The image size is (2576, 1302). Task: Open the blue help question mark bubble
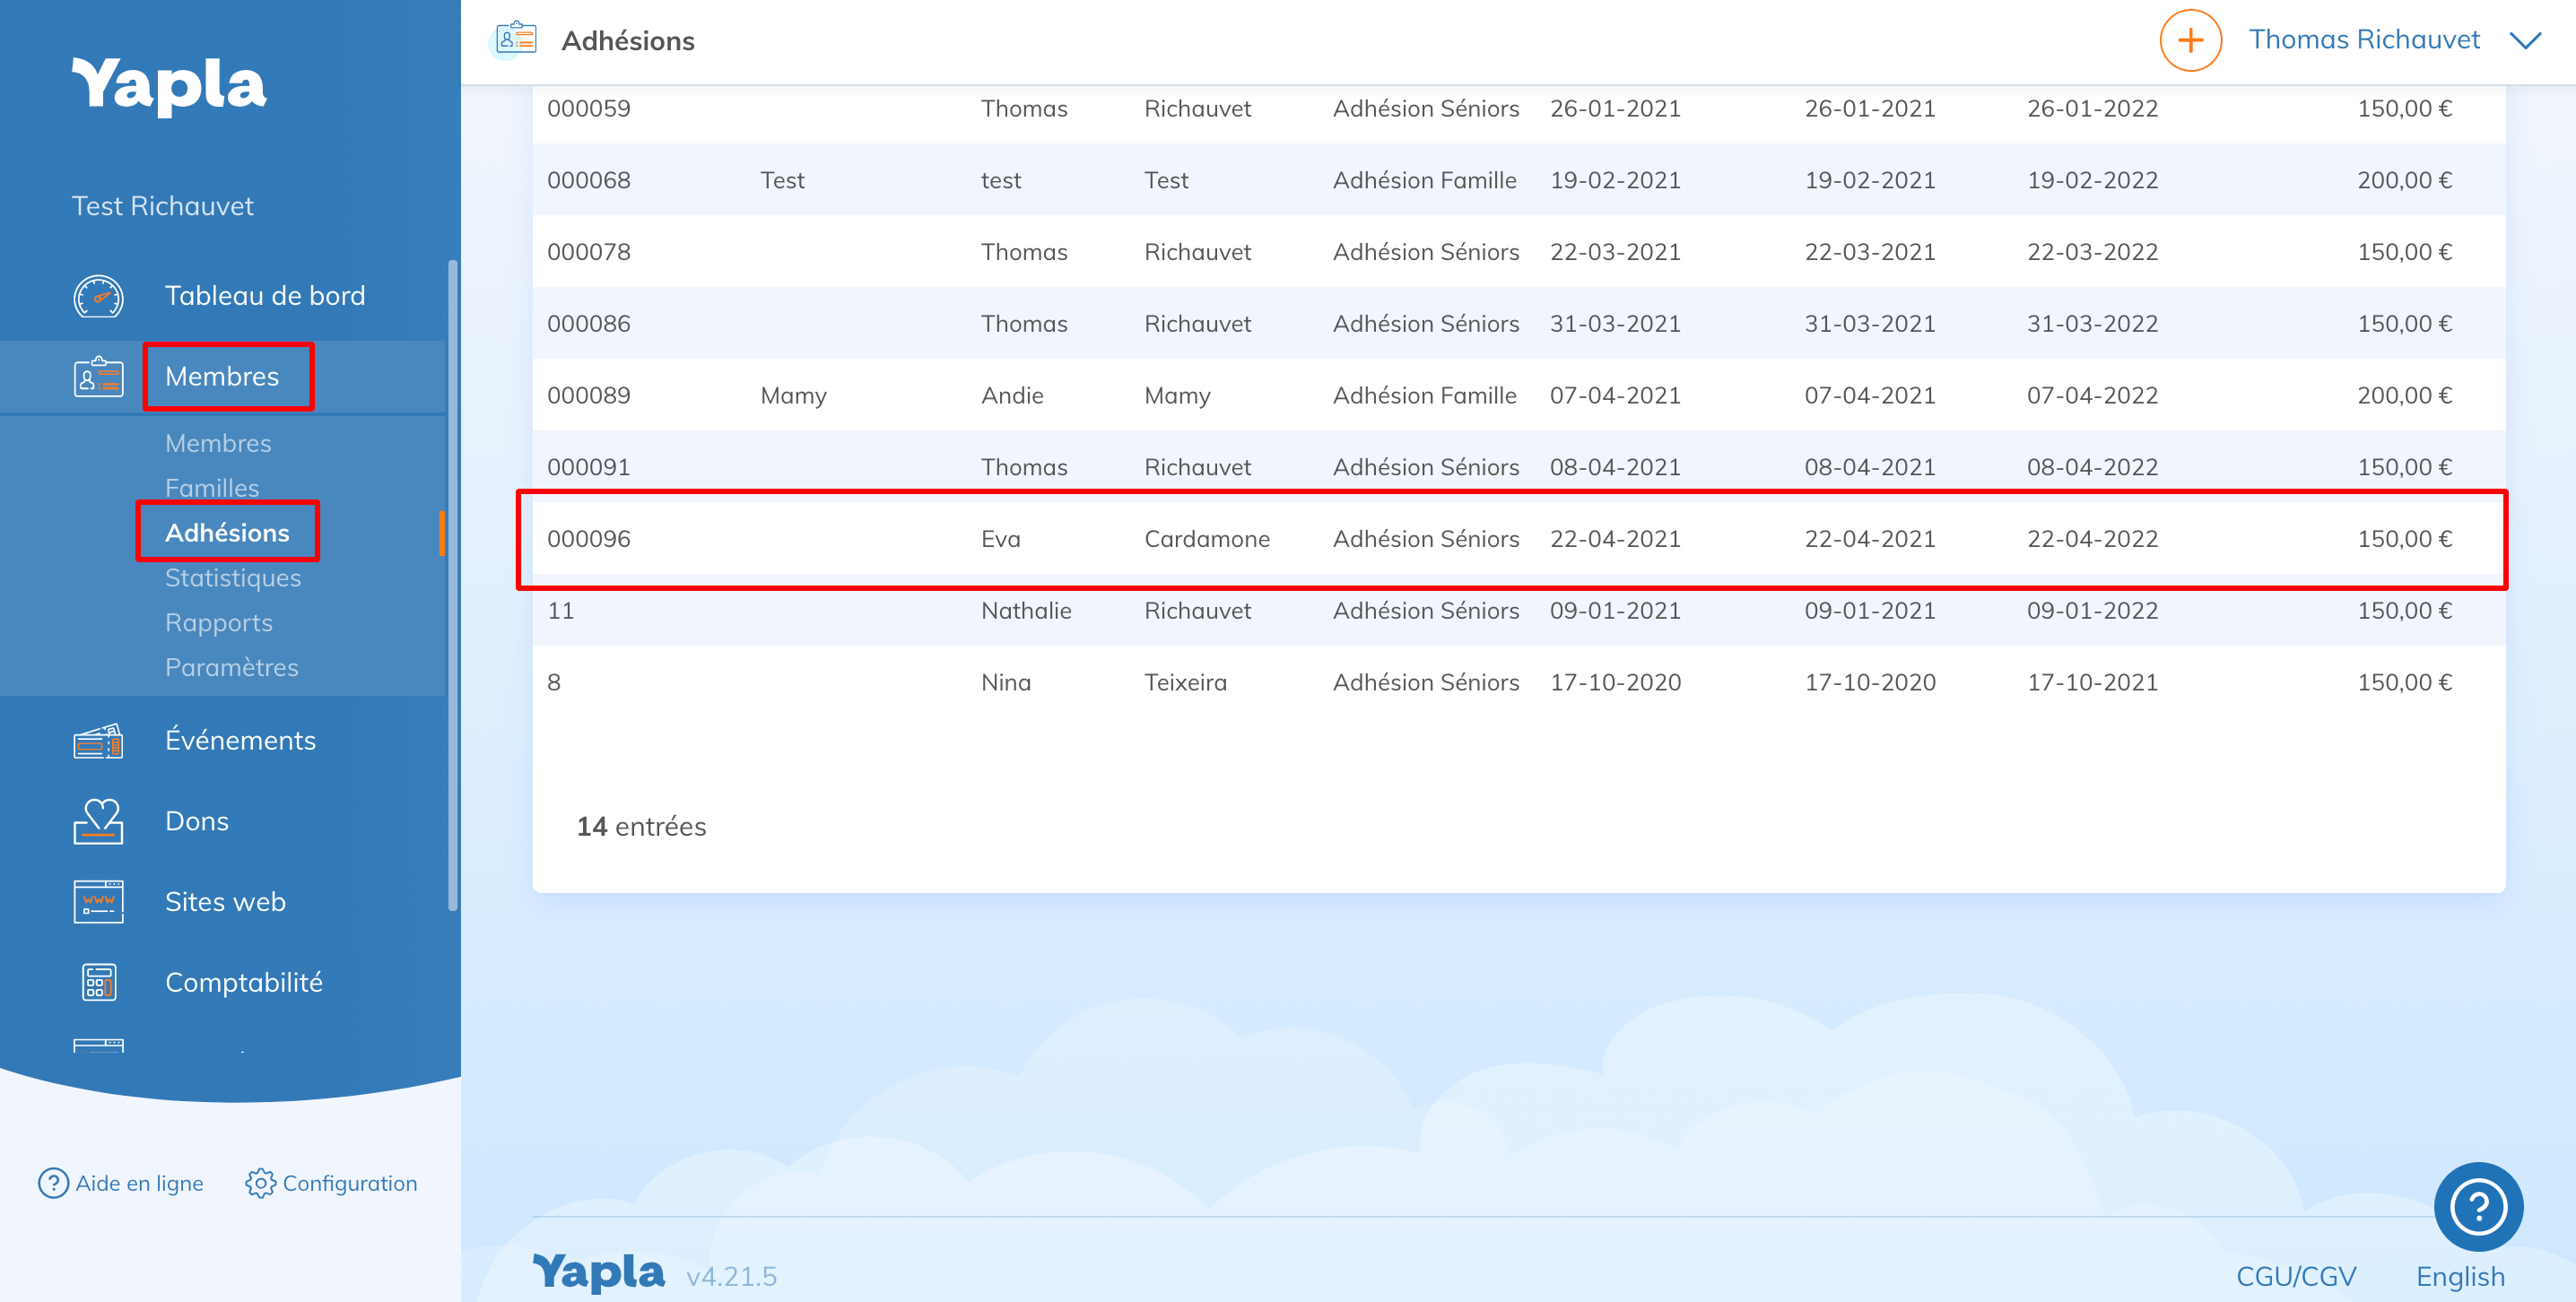pyautogui.click(x=2477, y=1207)
